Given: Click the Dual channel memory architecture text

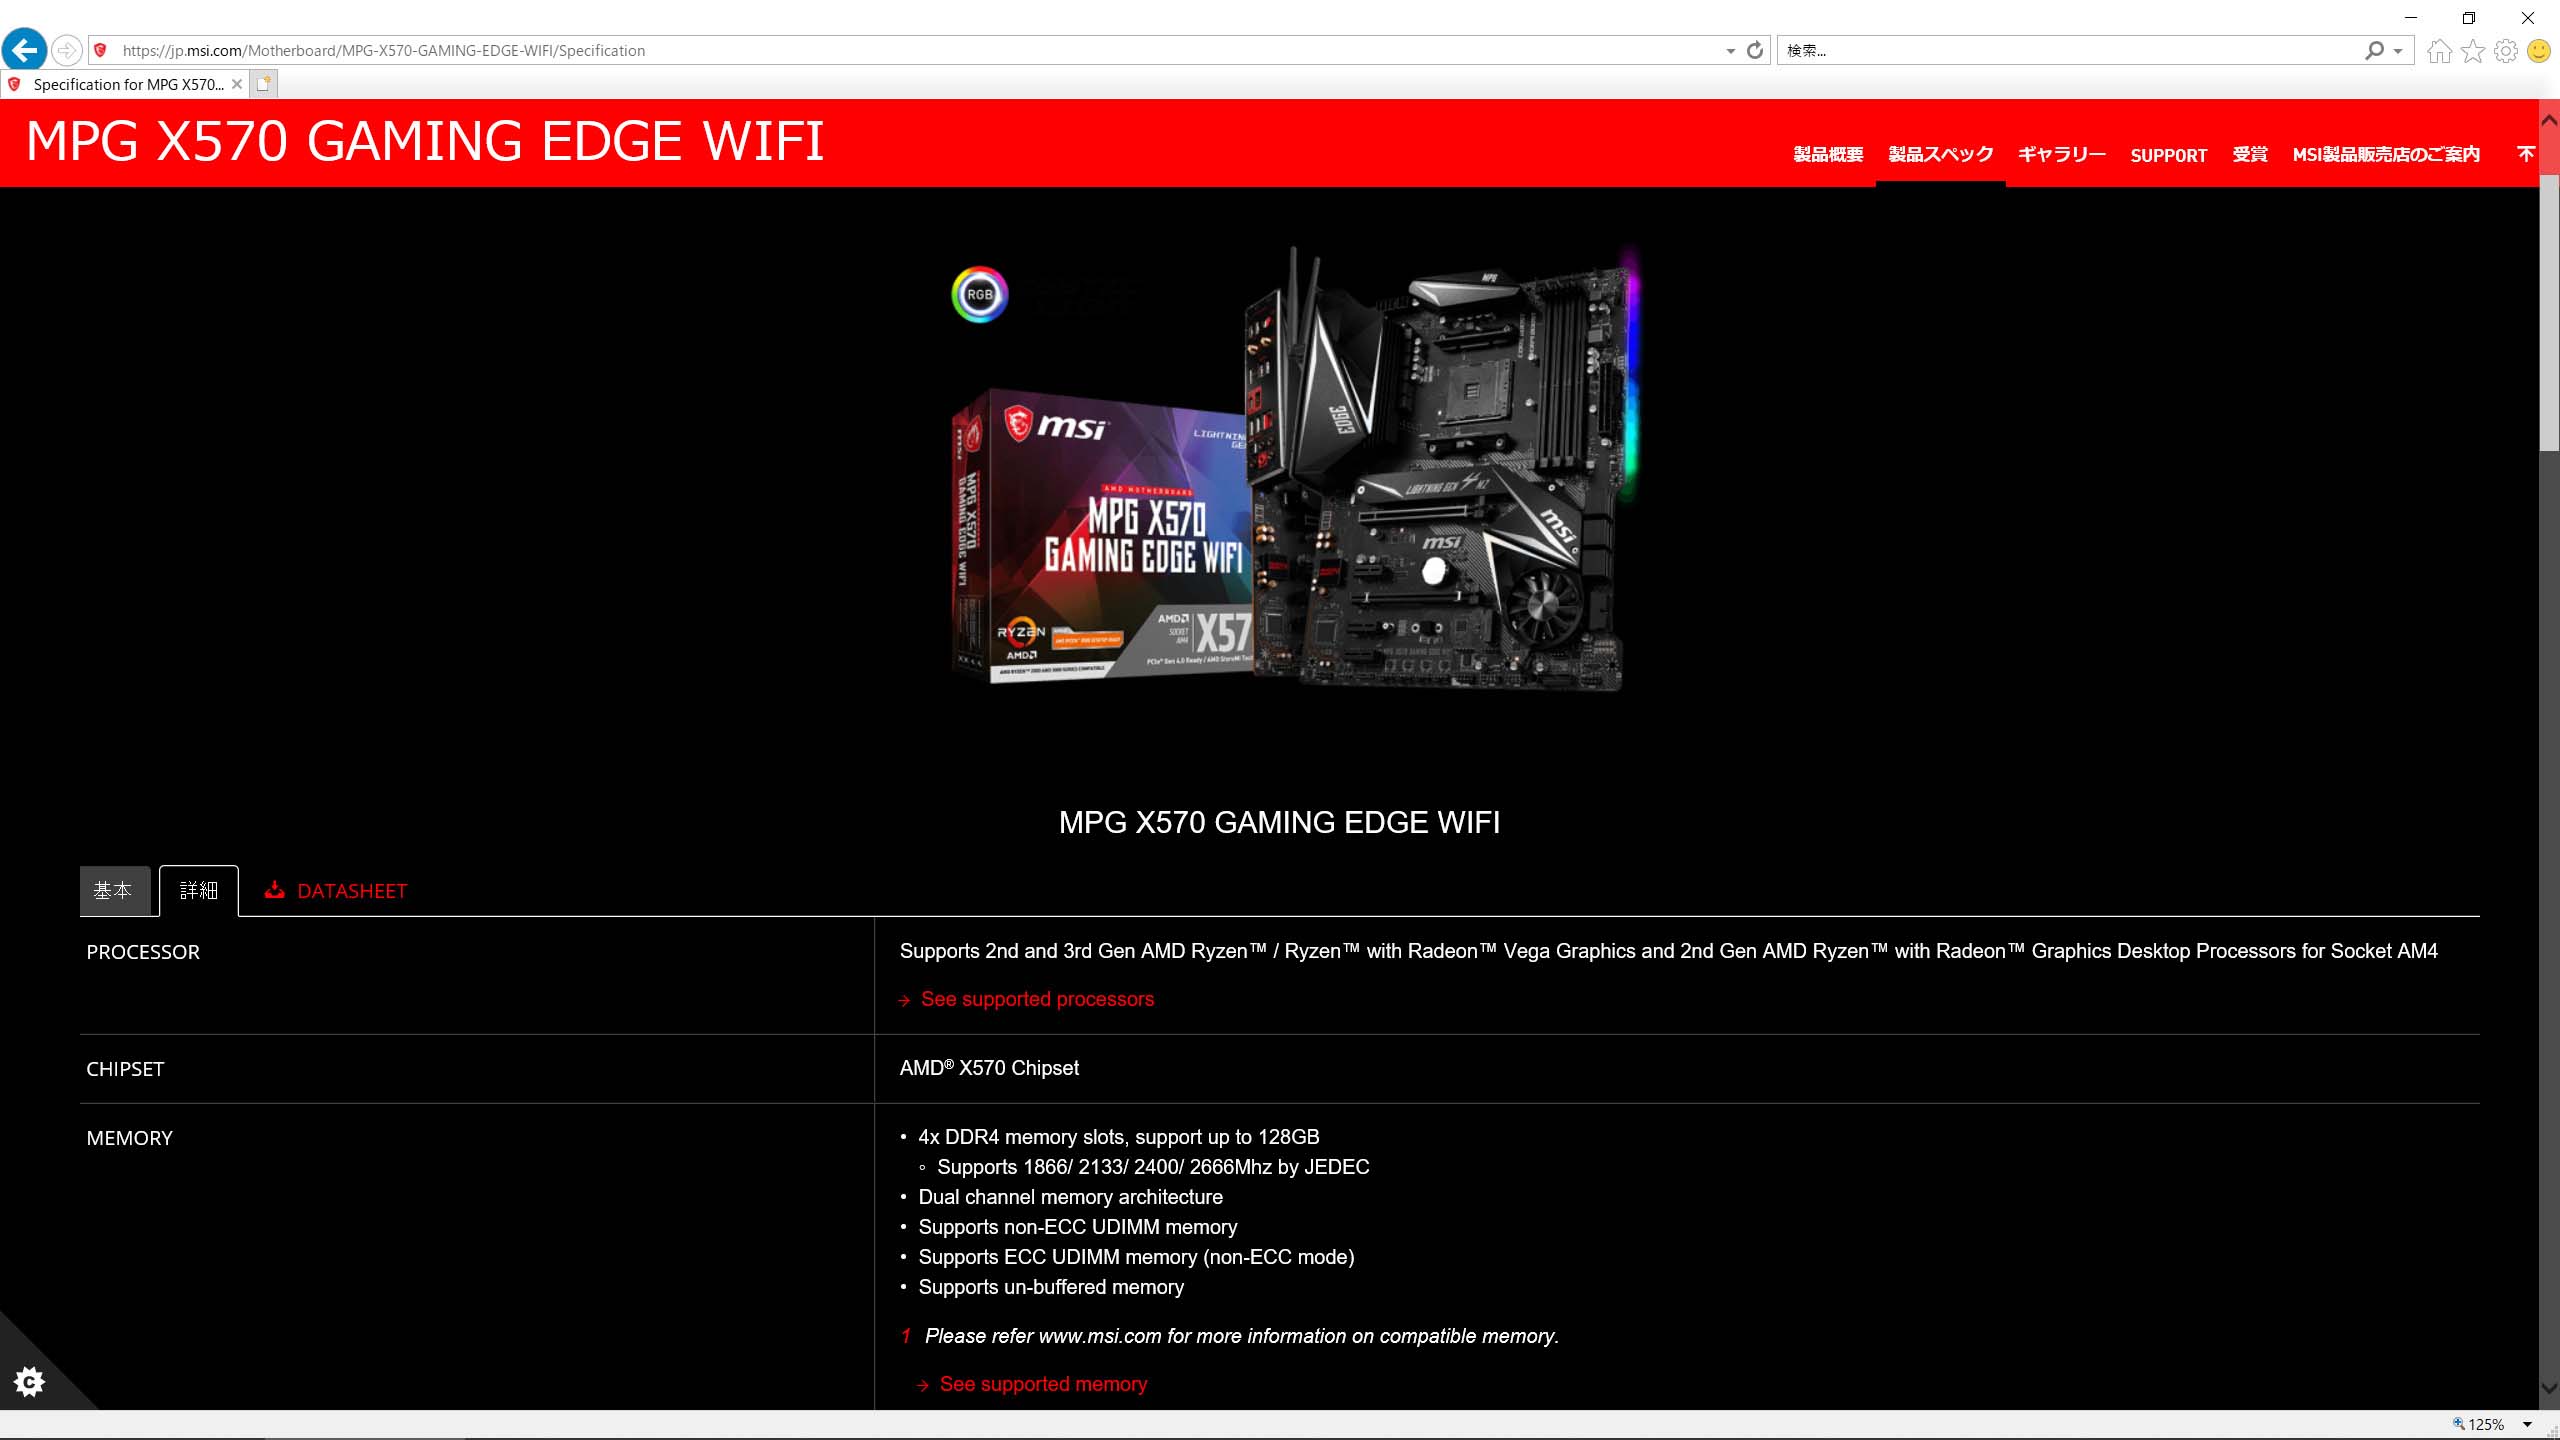Looking at the screenshot, I should (1070, 1197).
